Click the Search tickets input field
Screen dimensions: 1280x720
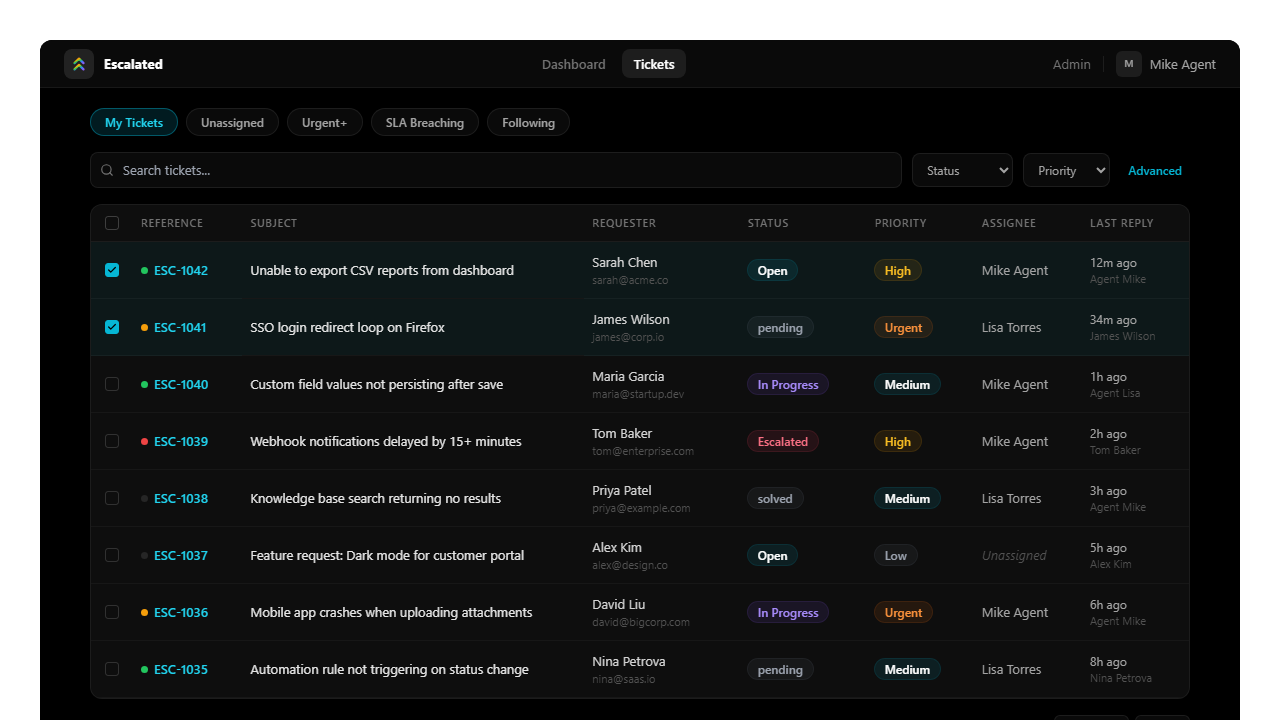pos(496,170)
